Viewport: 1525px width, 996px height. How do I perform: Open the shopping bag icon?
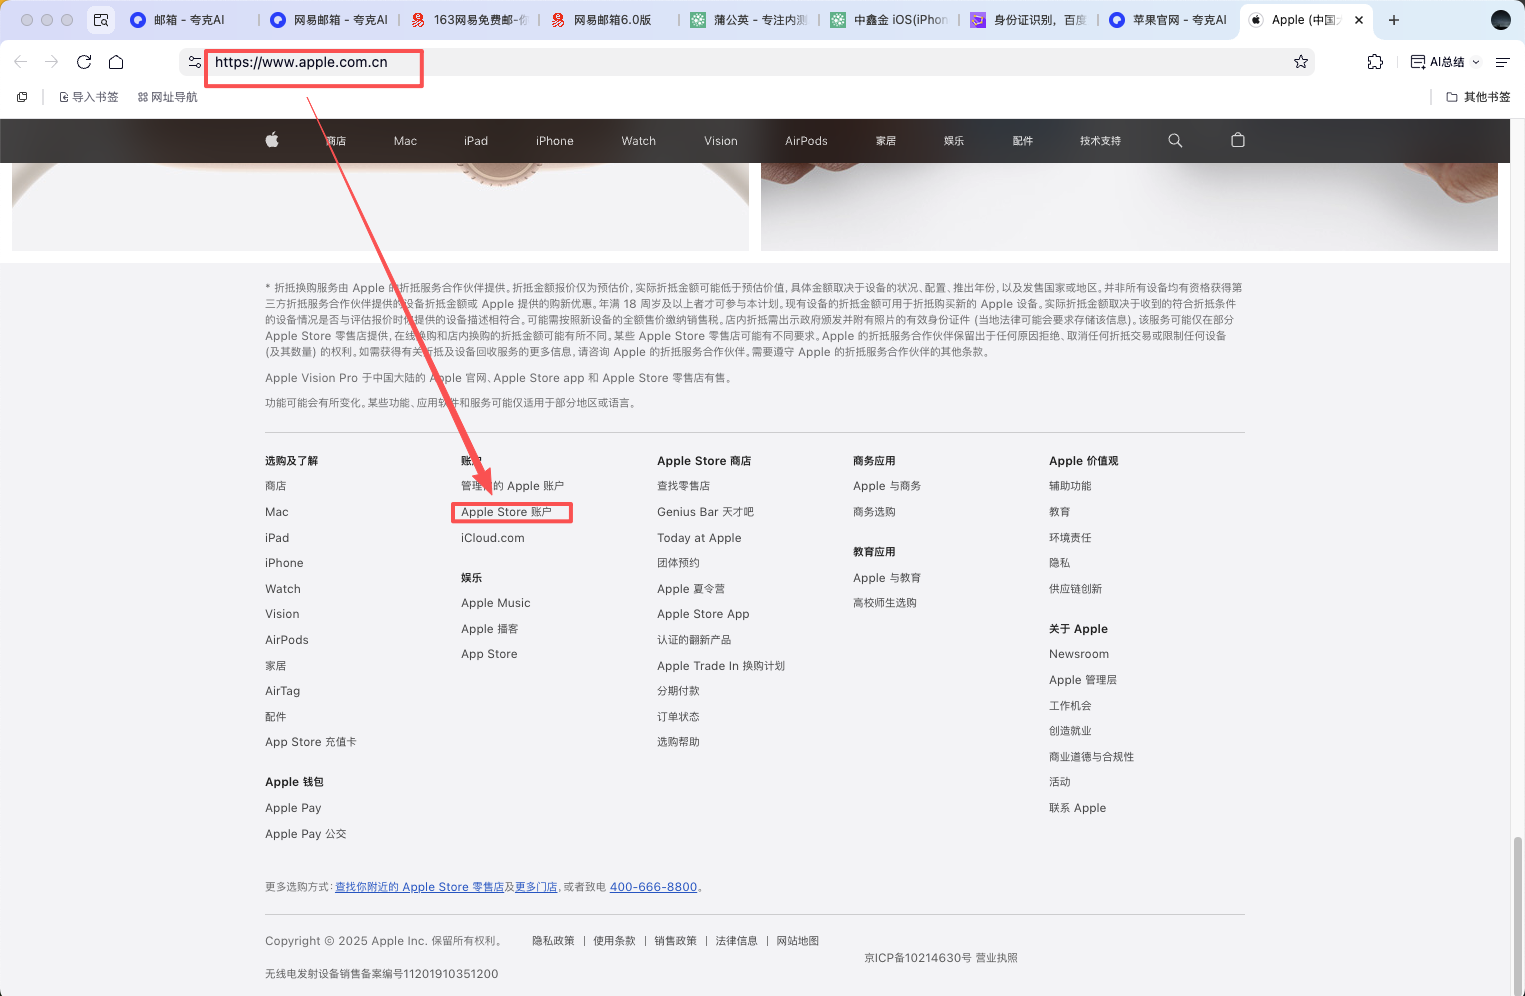click(x=1238, y=140)
